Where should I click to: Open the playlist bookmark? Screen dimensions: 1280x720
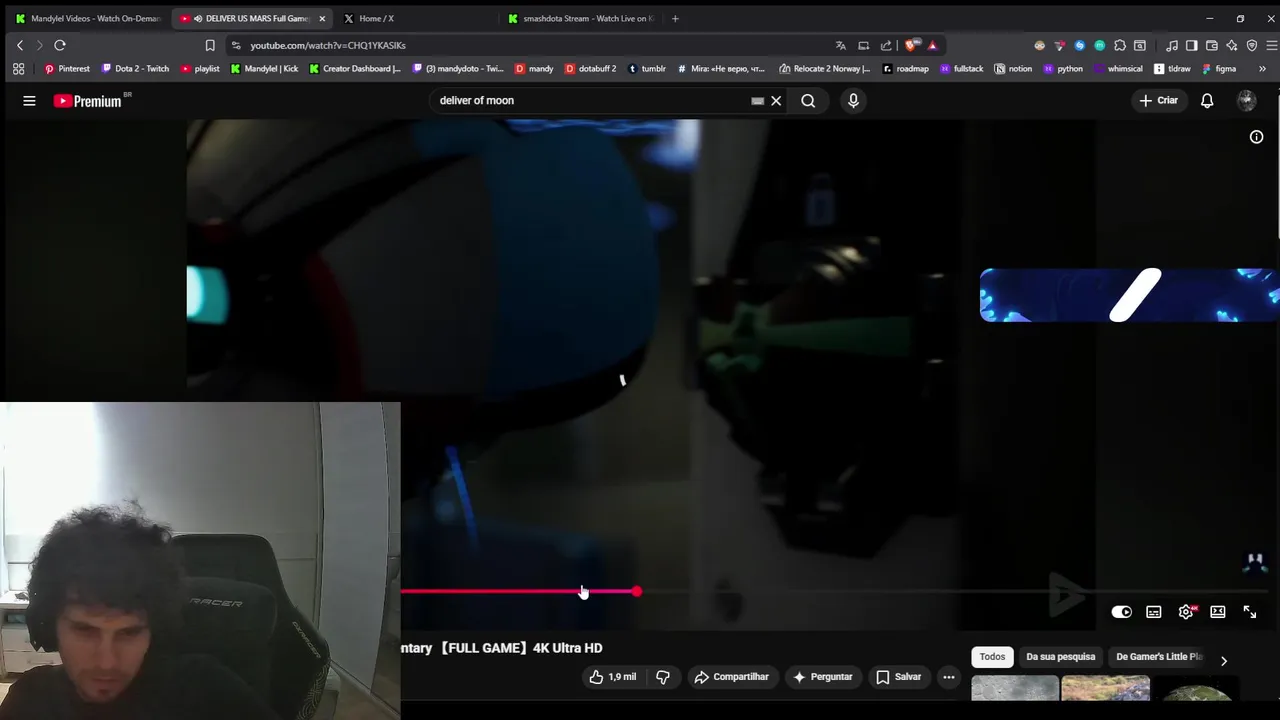click(x=200, y=69)
